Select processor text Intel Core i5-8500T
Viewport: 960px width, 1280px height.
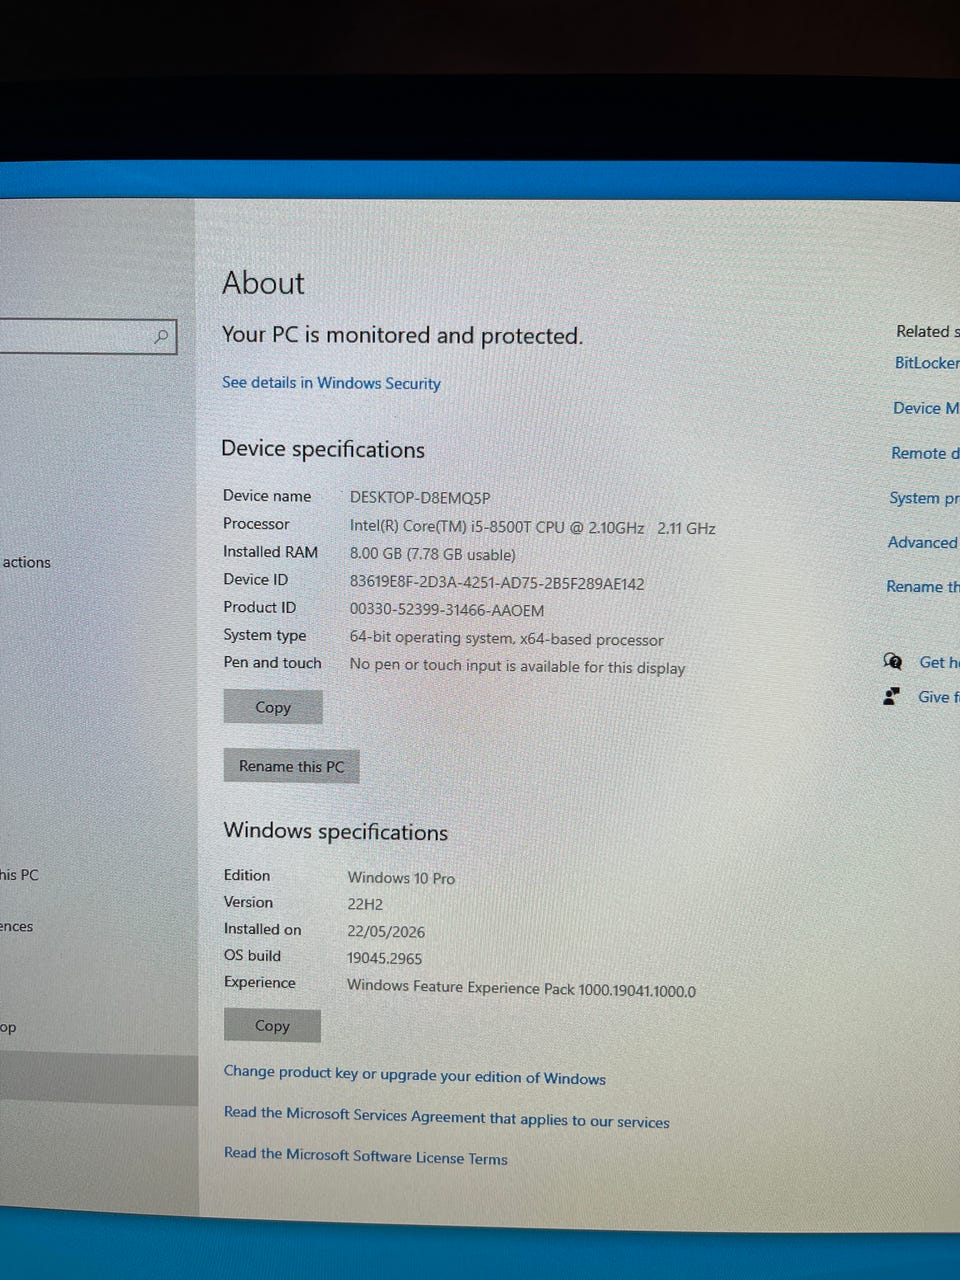point(532,527)
